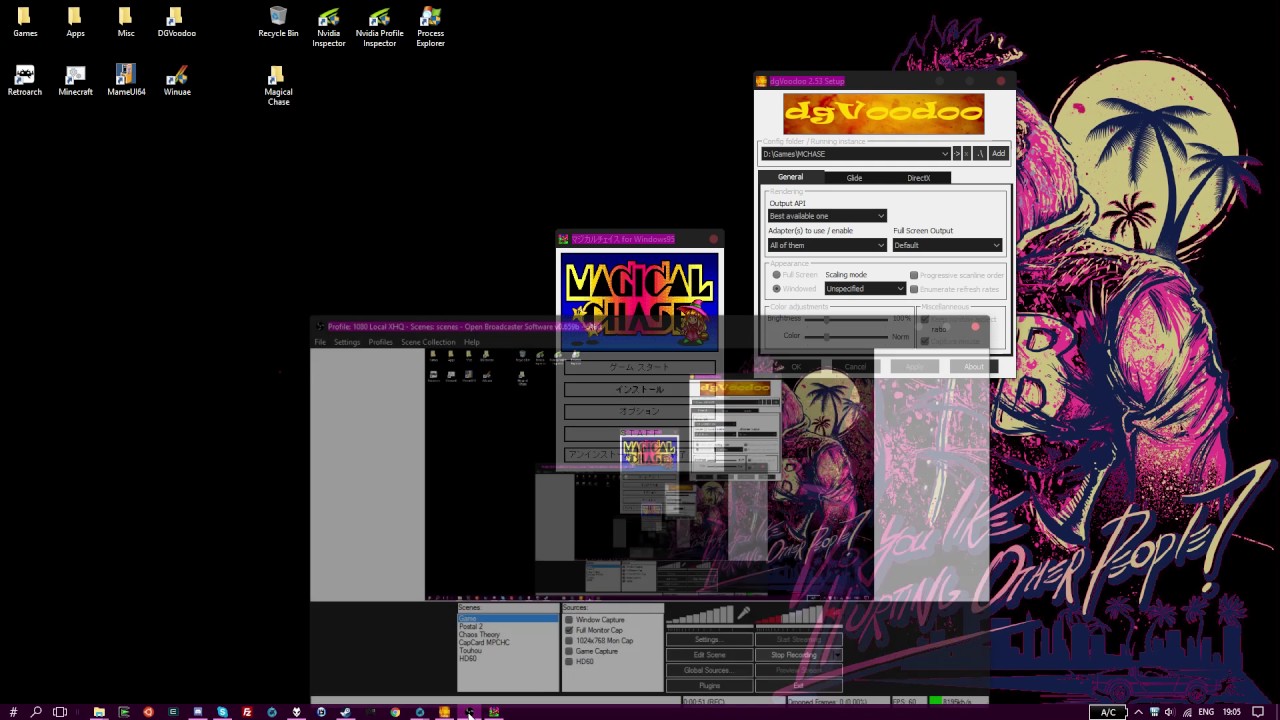
Task: Click the Recycle Bin icon
Action: point(278,22)
